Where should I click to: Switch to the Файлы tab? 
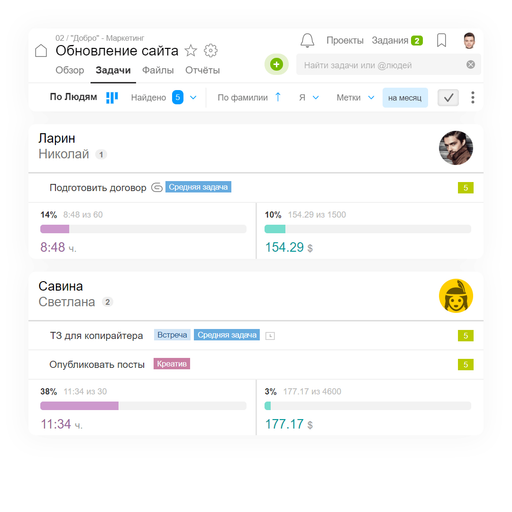click(x=158, y=70)
